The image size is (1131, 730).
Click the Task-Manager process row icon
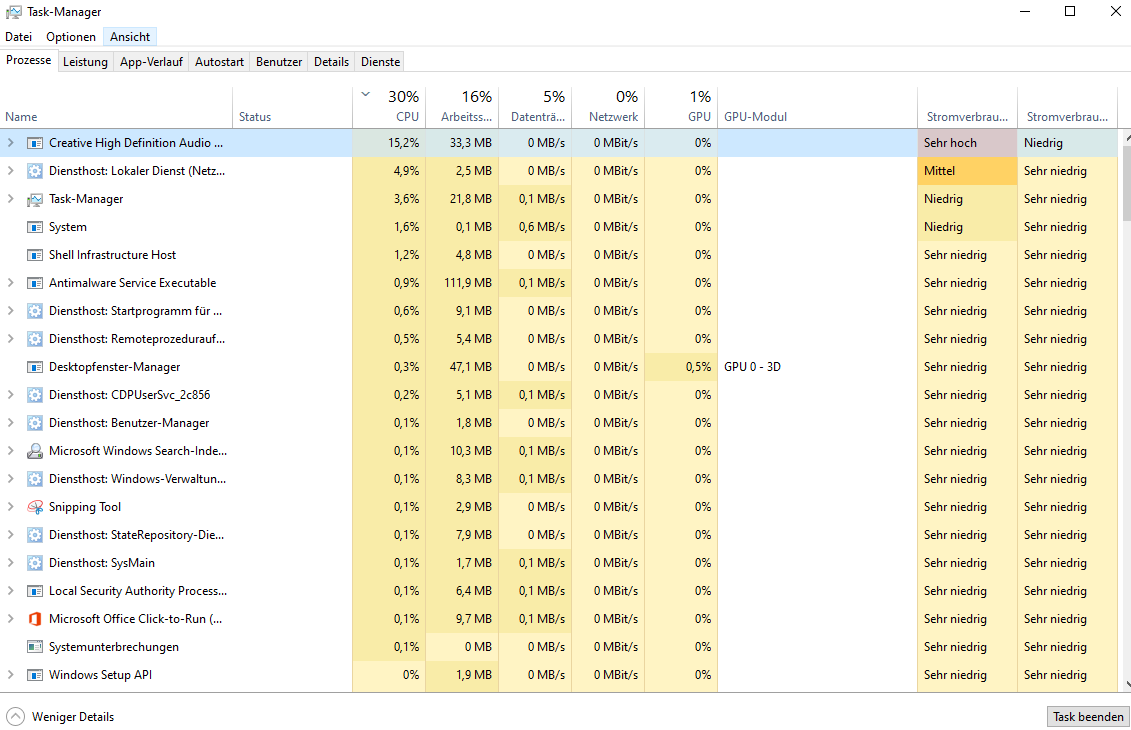pyautogui.click(x=35, y=199)
